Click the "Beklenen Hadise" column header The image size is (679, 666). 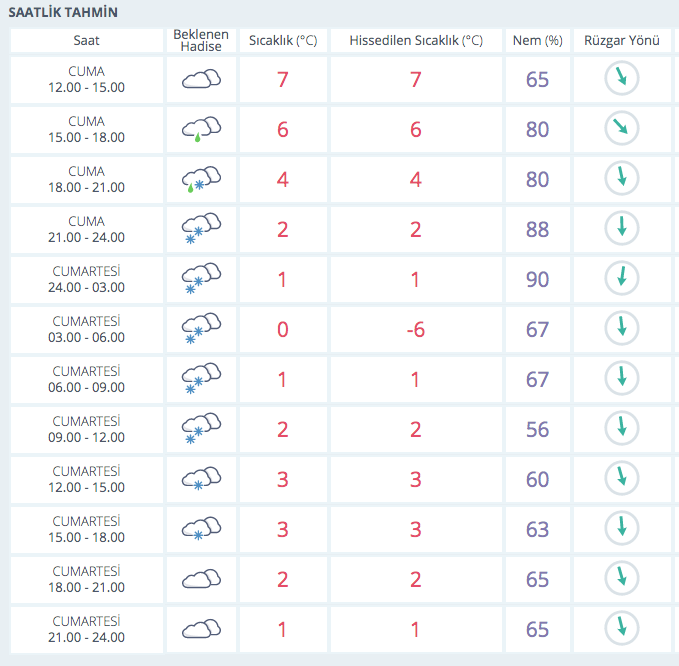(x=201, y=41)
